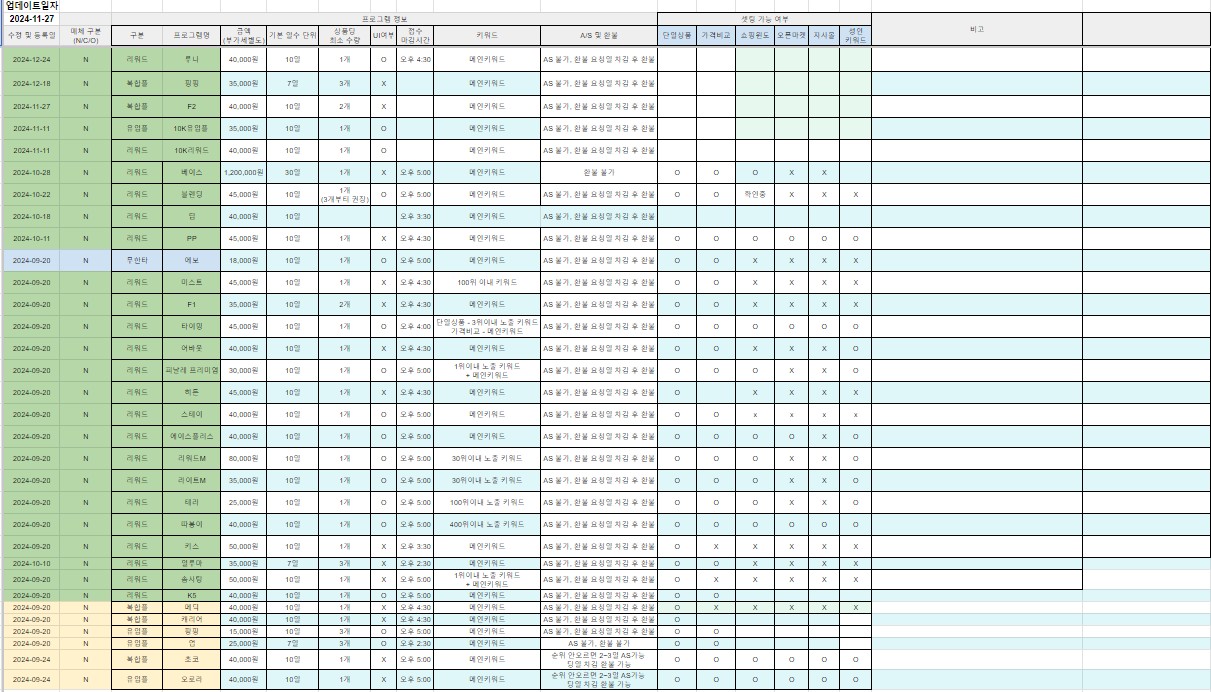The height and width of the screenshot is (692, 1211).
Task: Select the 프로그램명 column header
Action: pyautogui.click(x=192, y=34)
